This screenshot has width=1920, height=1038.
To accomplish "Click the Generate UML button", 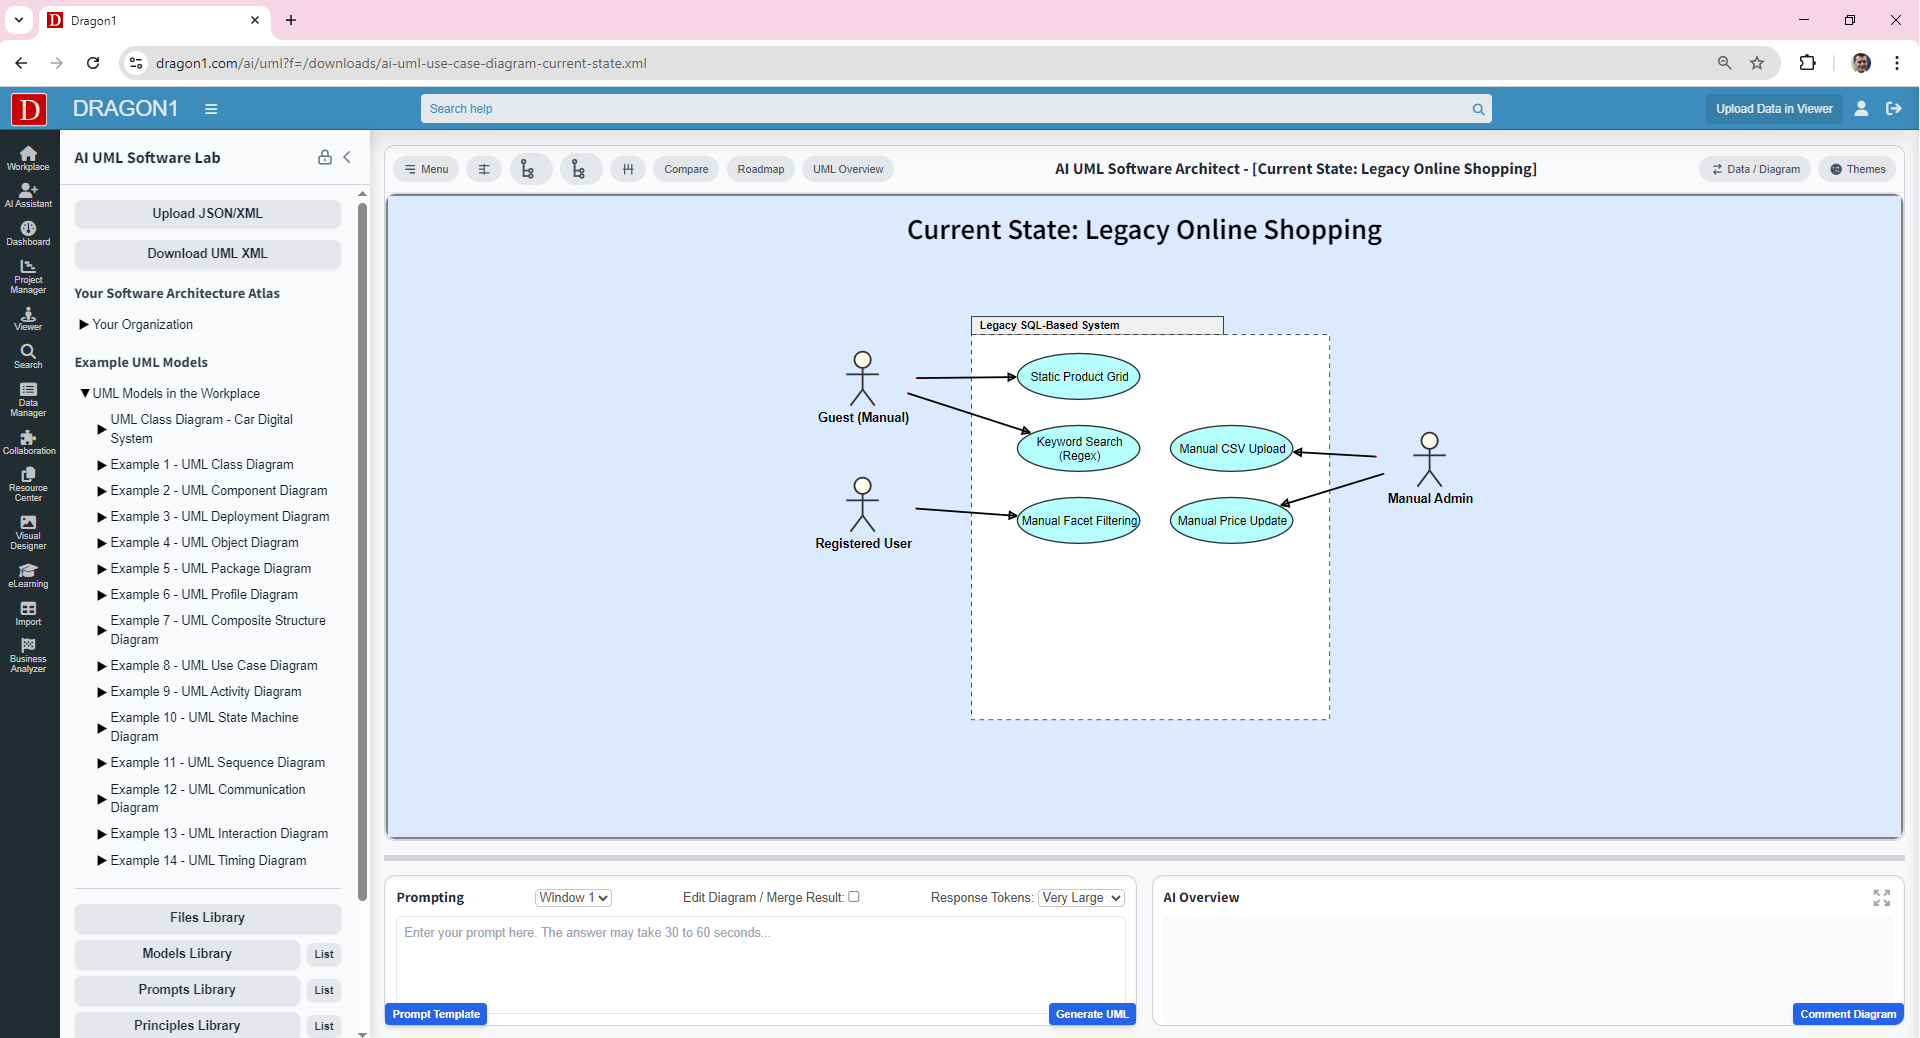I will click(1091, 1014).
